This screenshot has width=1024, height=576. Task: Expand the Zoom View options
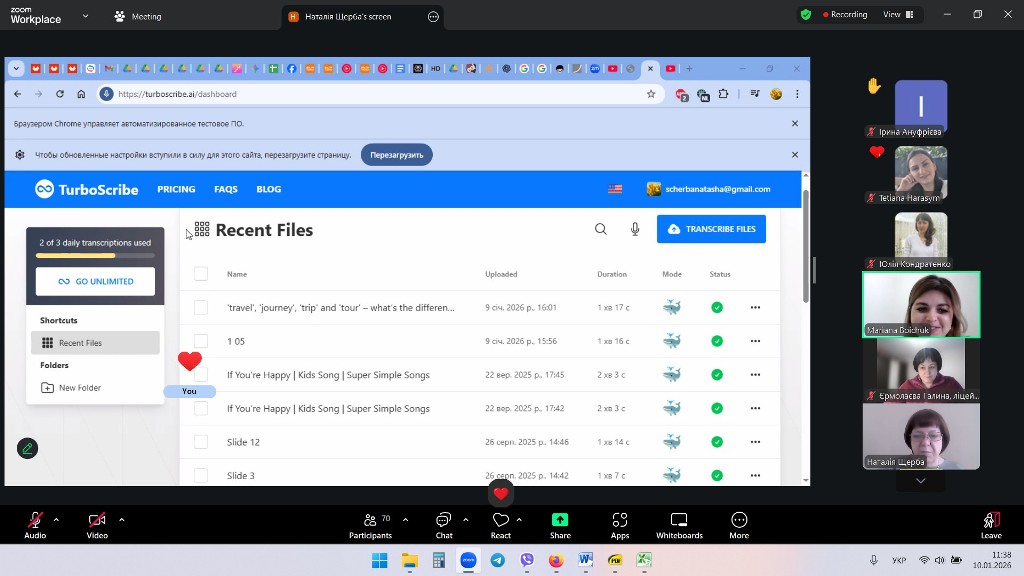[891, 15]
